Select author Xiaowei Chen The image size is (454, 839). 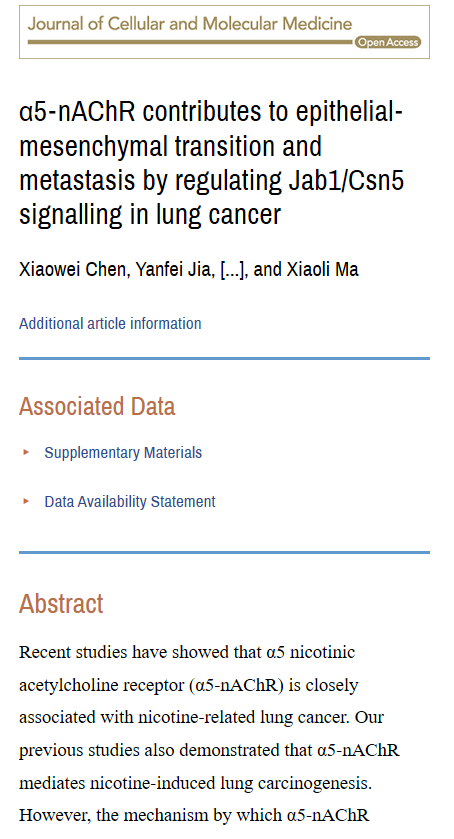73,269
